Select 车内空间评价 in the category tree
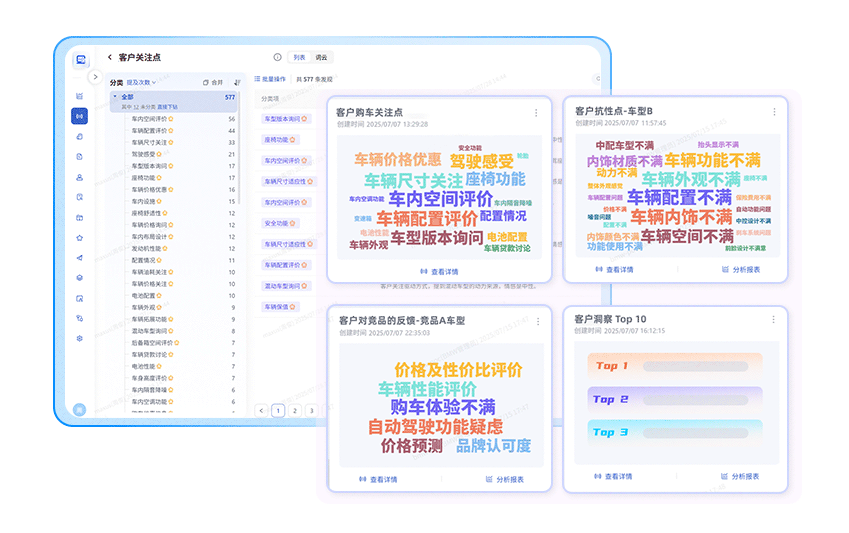Screen dimensions: 849x533 coord(152,118)
